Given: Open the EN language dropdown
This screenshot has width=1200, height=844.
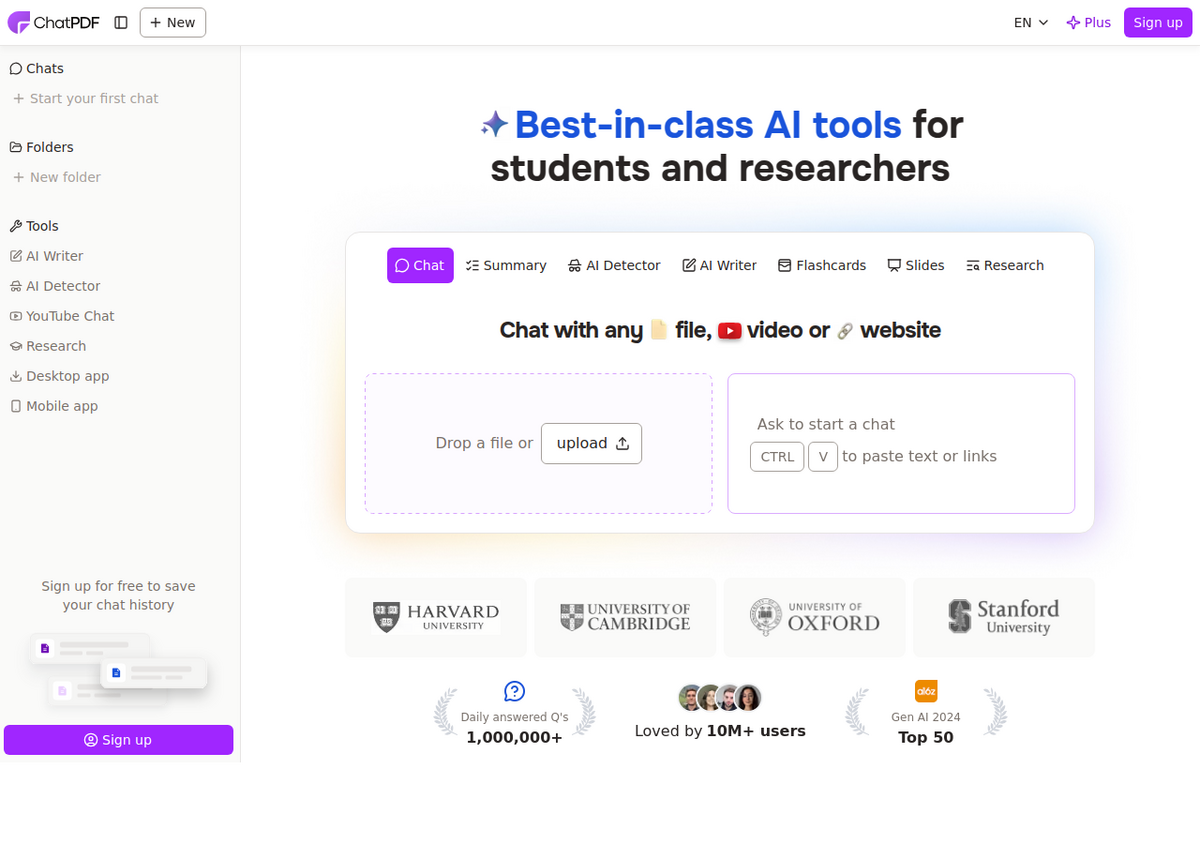Looking at the screenshot, I should tap(1031, 22).
